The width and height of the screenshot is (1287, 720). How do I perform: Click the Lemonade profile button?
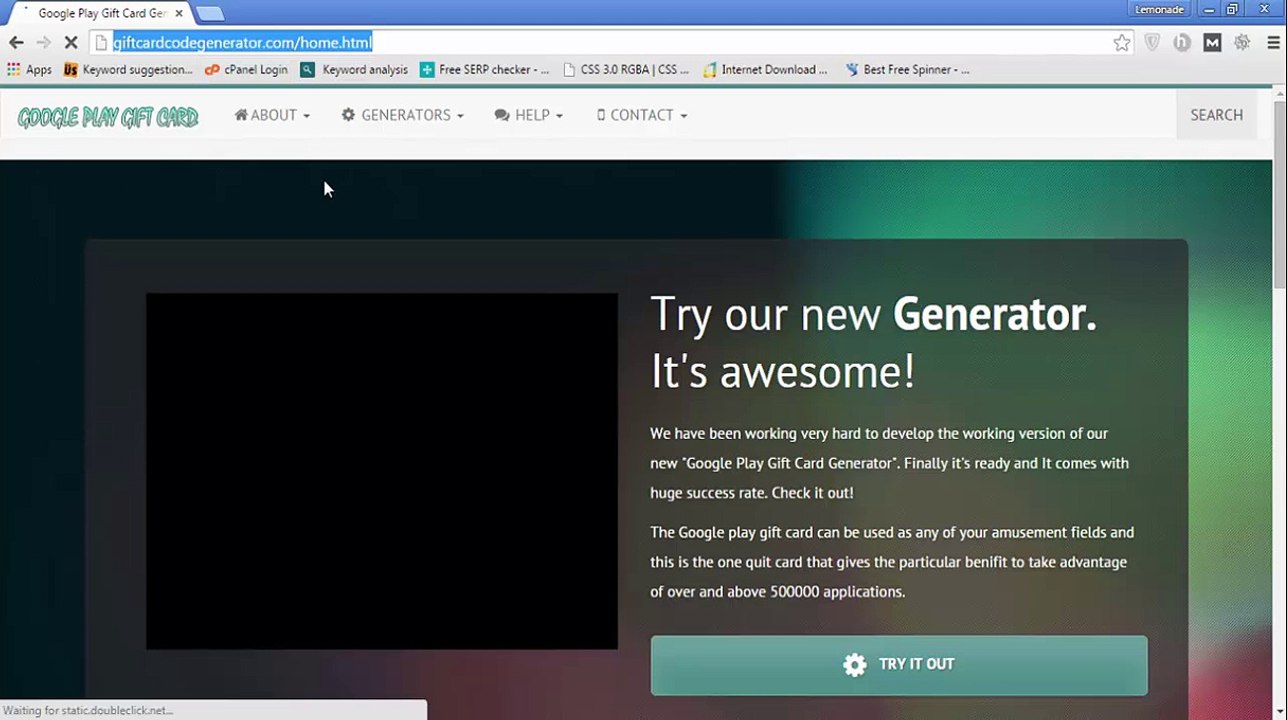[1159, 9]
